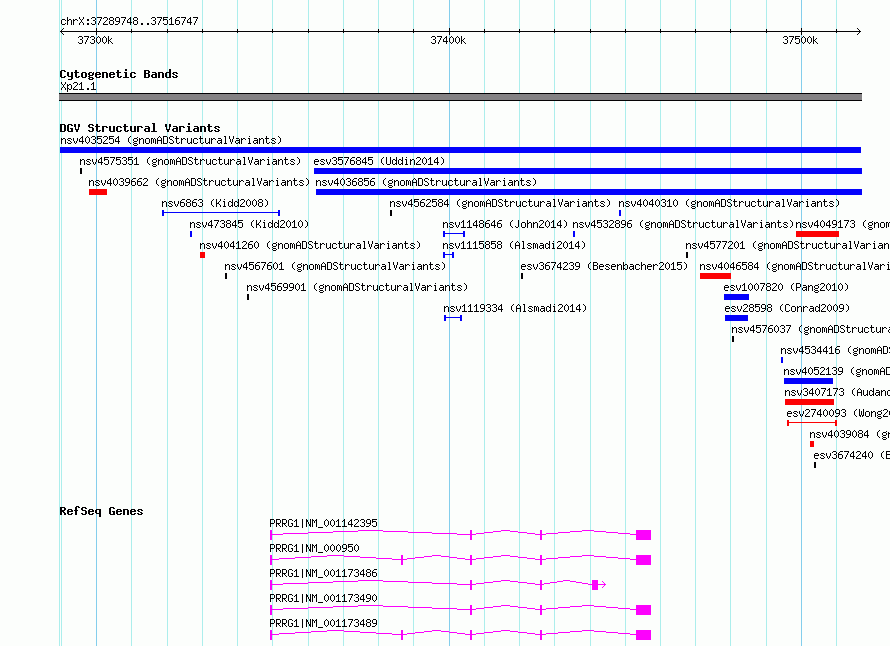Click DGV Structural Variants track title
The width and height of the screenshot is (890, 646).
[140, 128]
